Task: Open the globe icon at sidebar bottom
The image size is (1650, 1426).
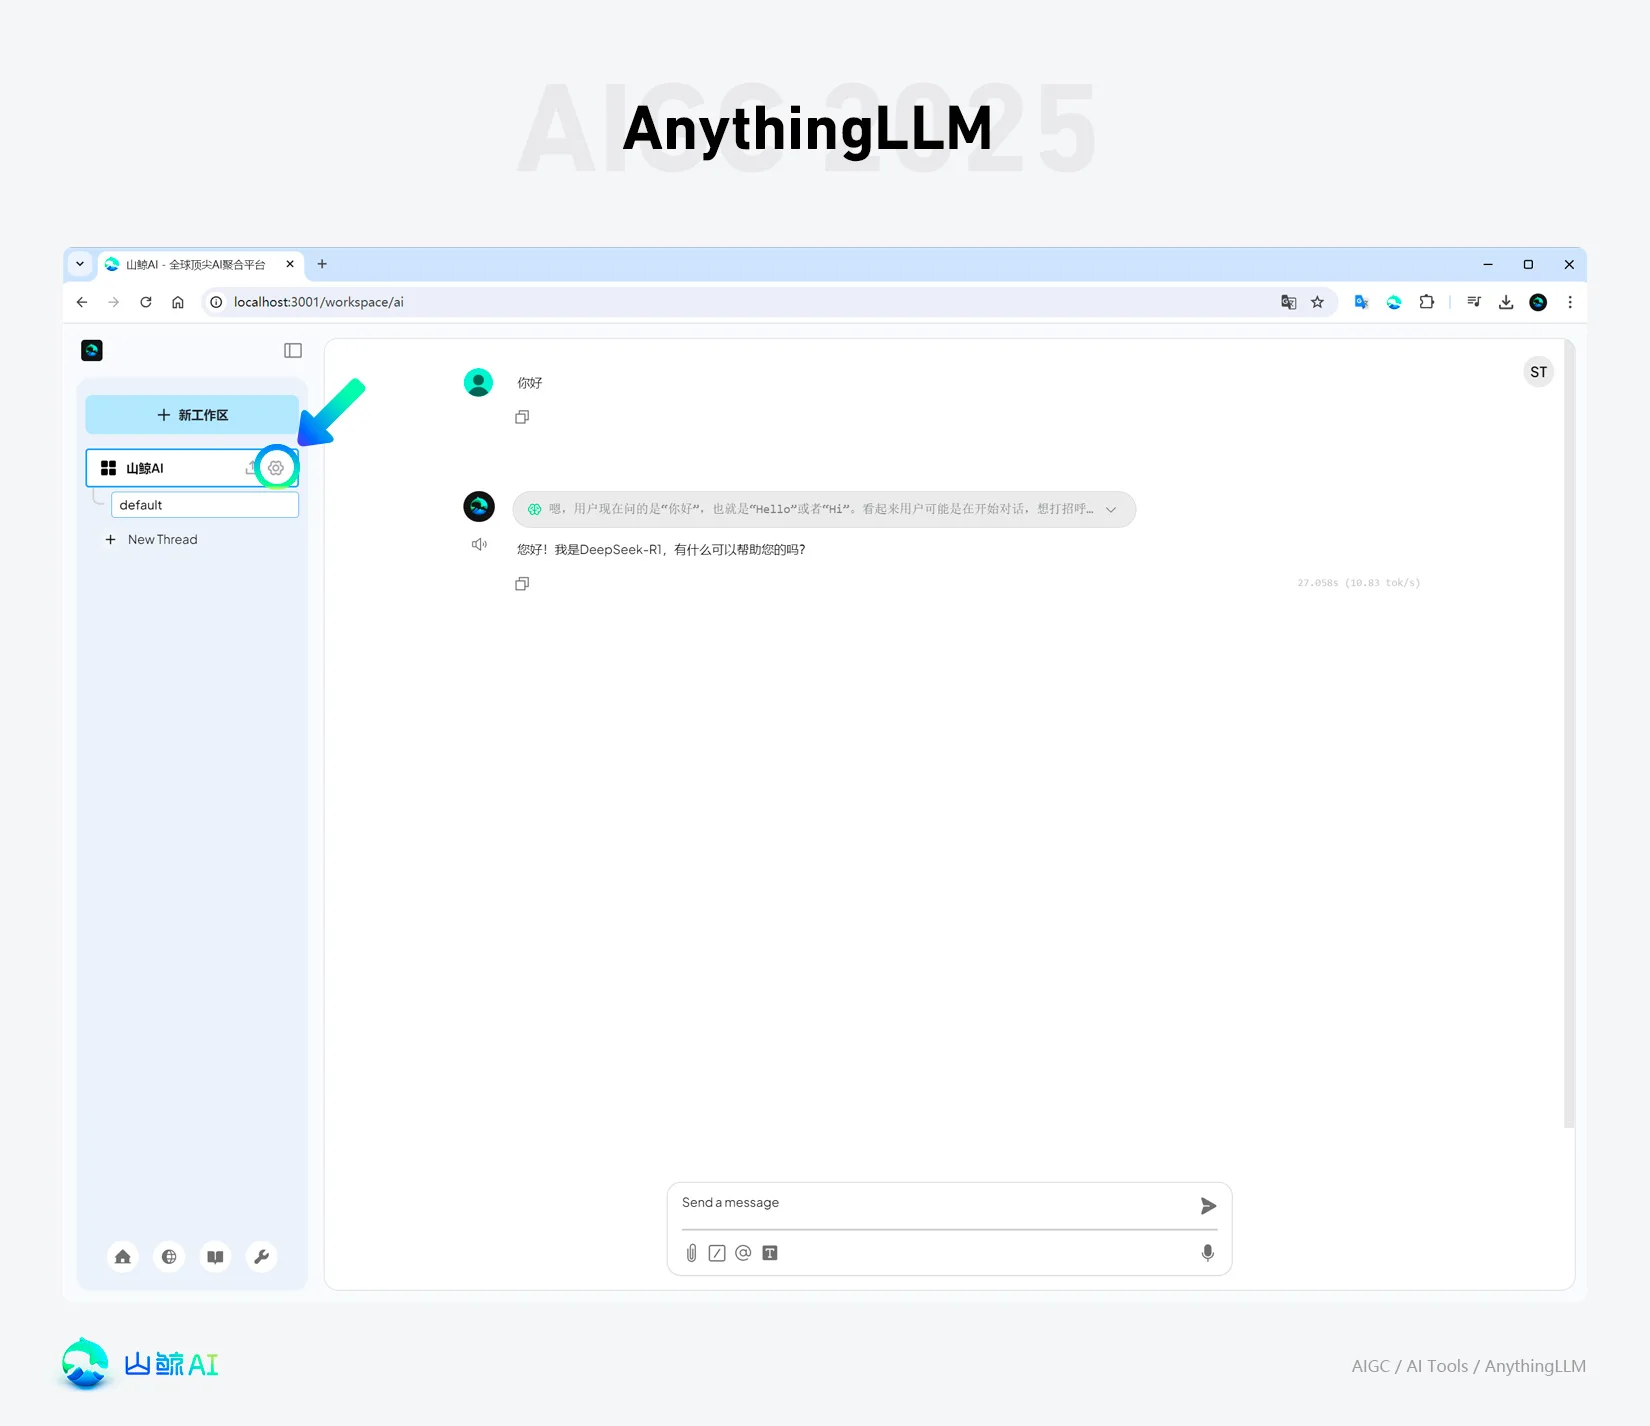Action: 169,1257
